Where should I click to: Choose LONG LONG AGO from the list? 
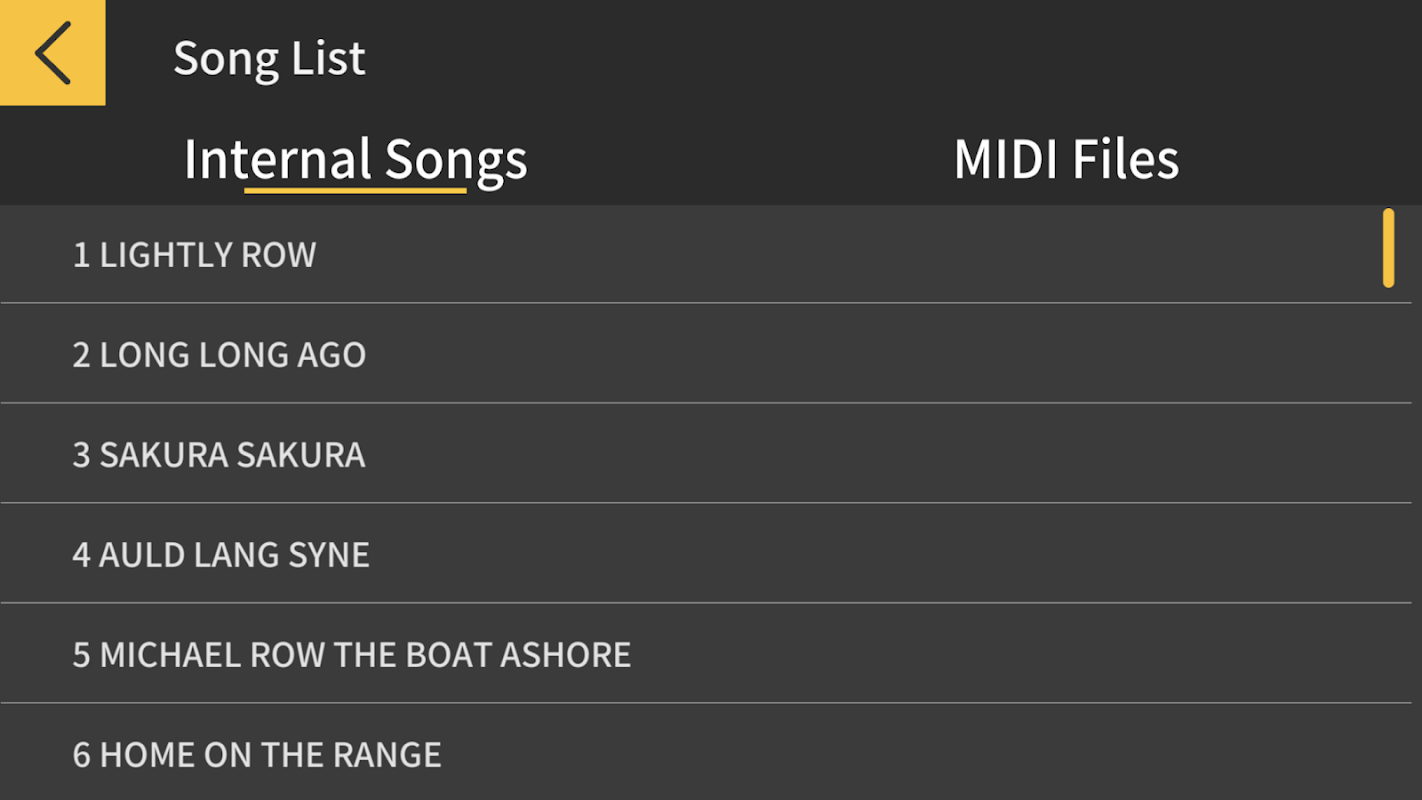[219, 355]
